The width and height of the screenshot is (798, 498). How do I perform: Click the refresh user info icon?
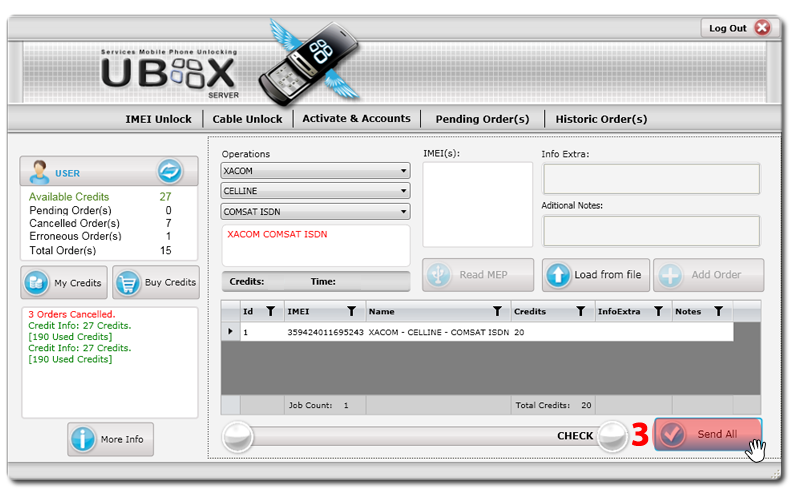click(169, 171)
